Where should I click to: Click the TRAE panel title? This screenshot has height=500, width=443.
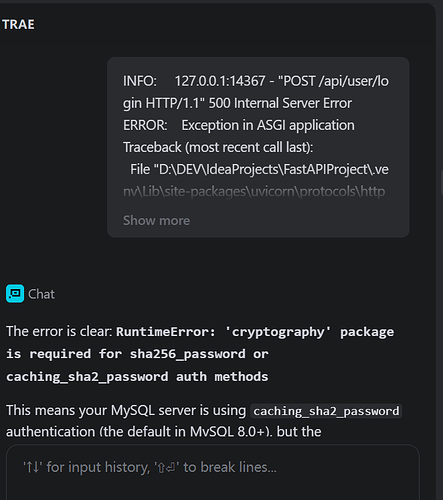pyautogui.click(x=18, y=24)
